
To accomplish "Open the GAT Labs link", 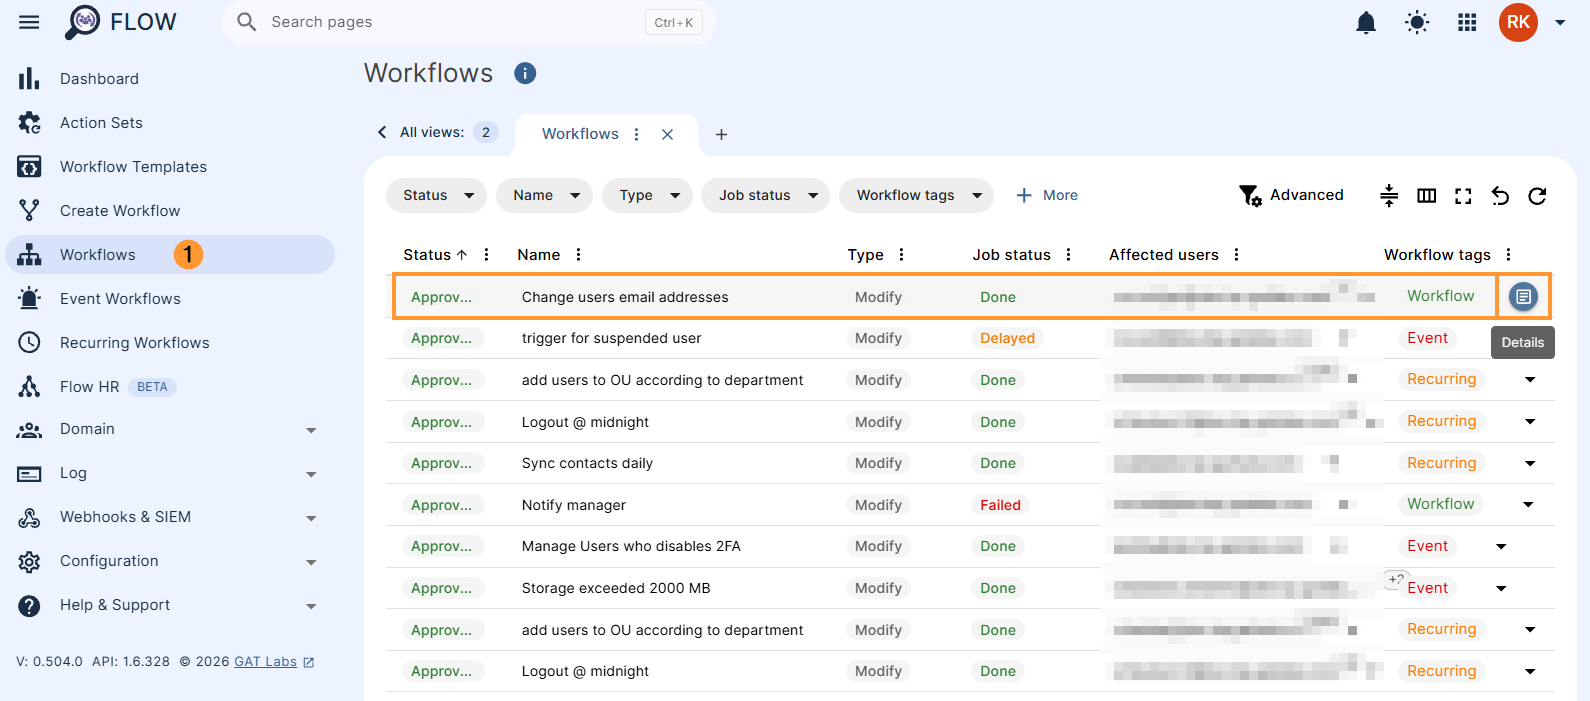I will [x=274, y=662].
